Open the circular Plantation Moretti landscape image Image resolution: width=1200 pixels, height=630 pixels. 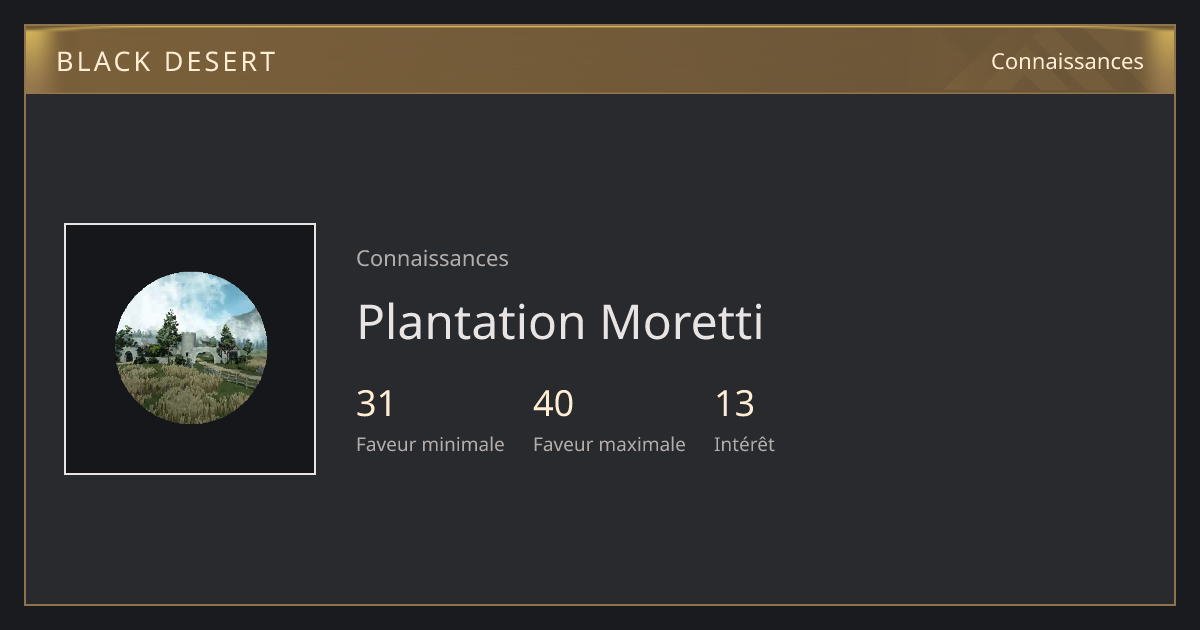pos(191,348)
